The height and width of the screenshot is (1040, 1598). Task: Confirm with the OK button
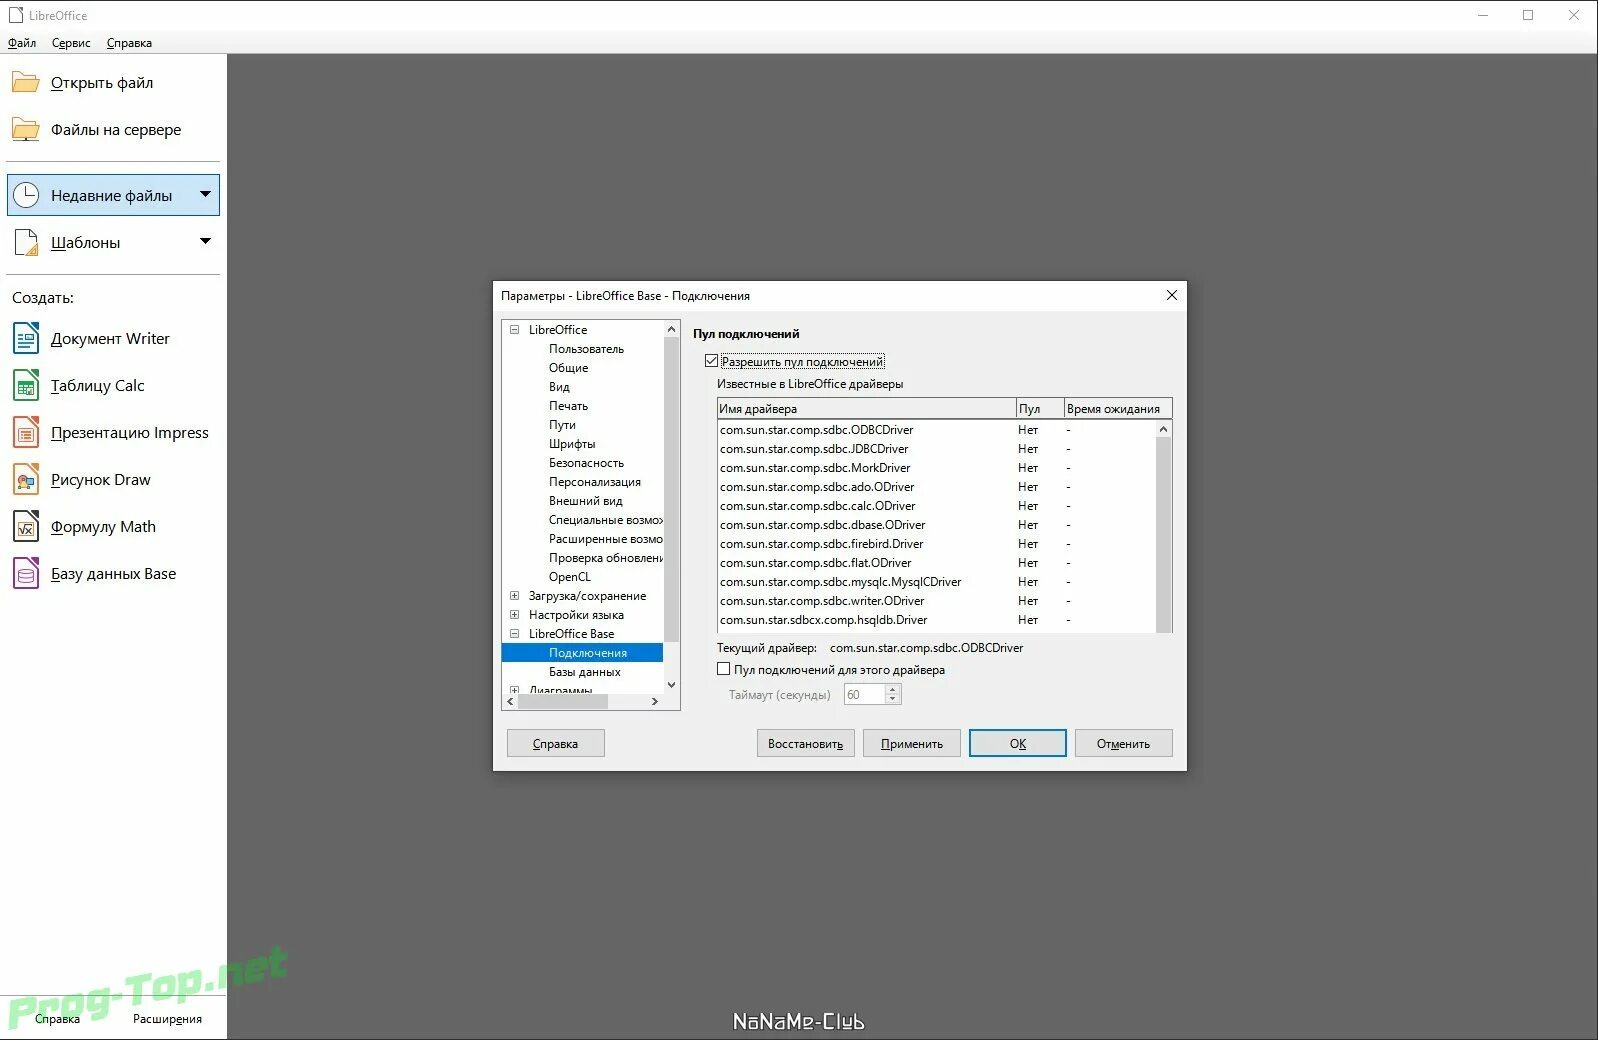tap(1018, 743)
